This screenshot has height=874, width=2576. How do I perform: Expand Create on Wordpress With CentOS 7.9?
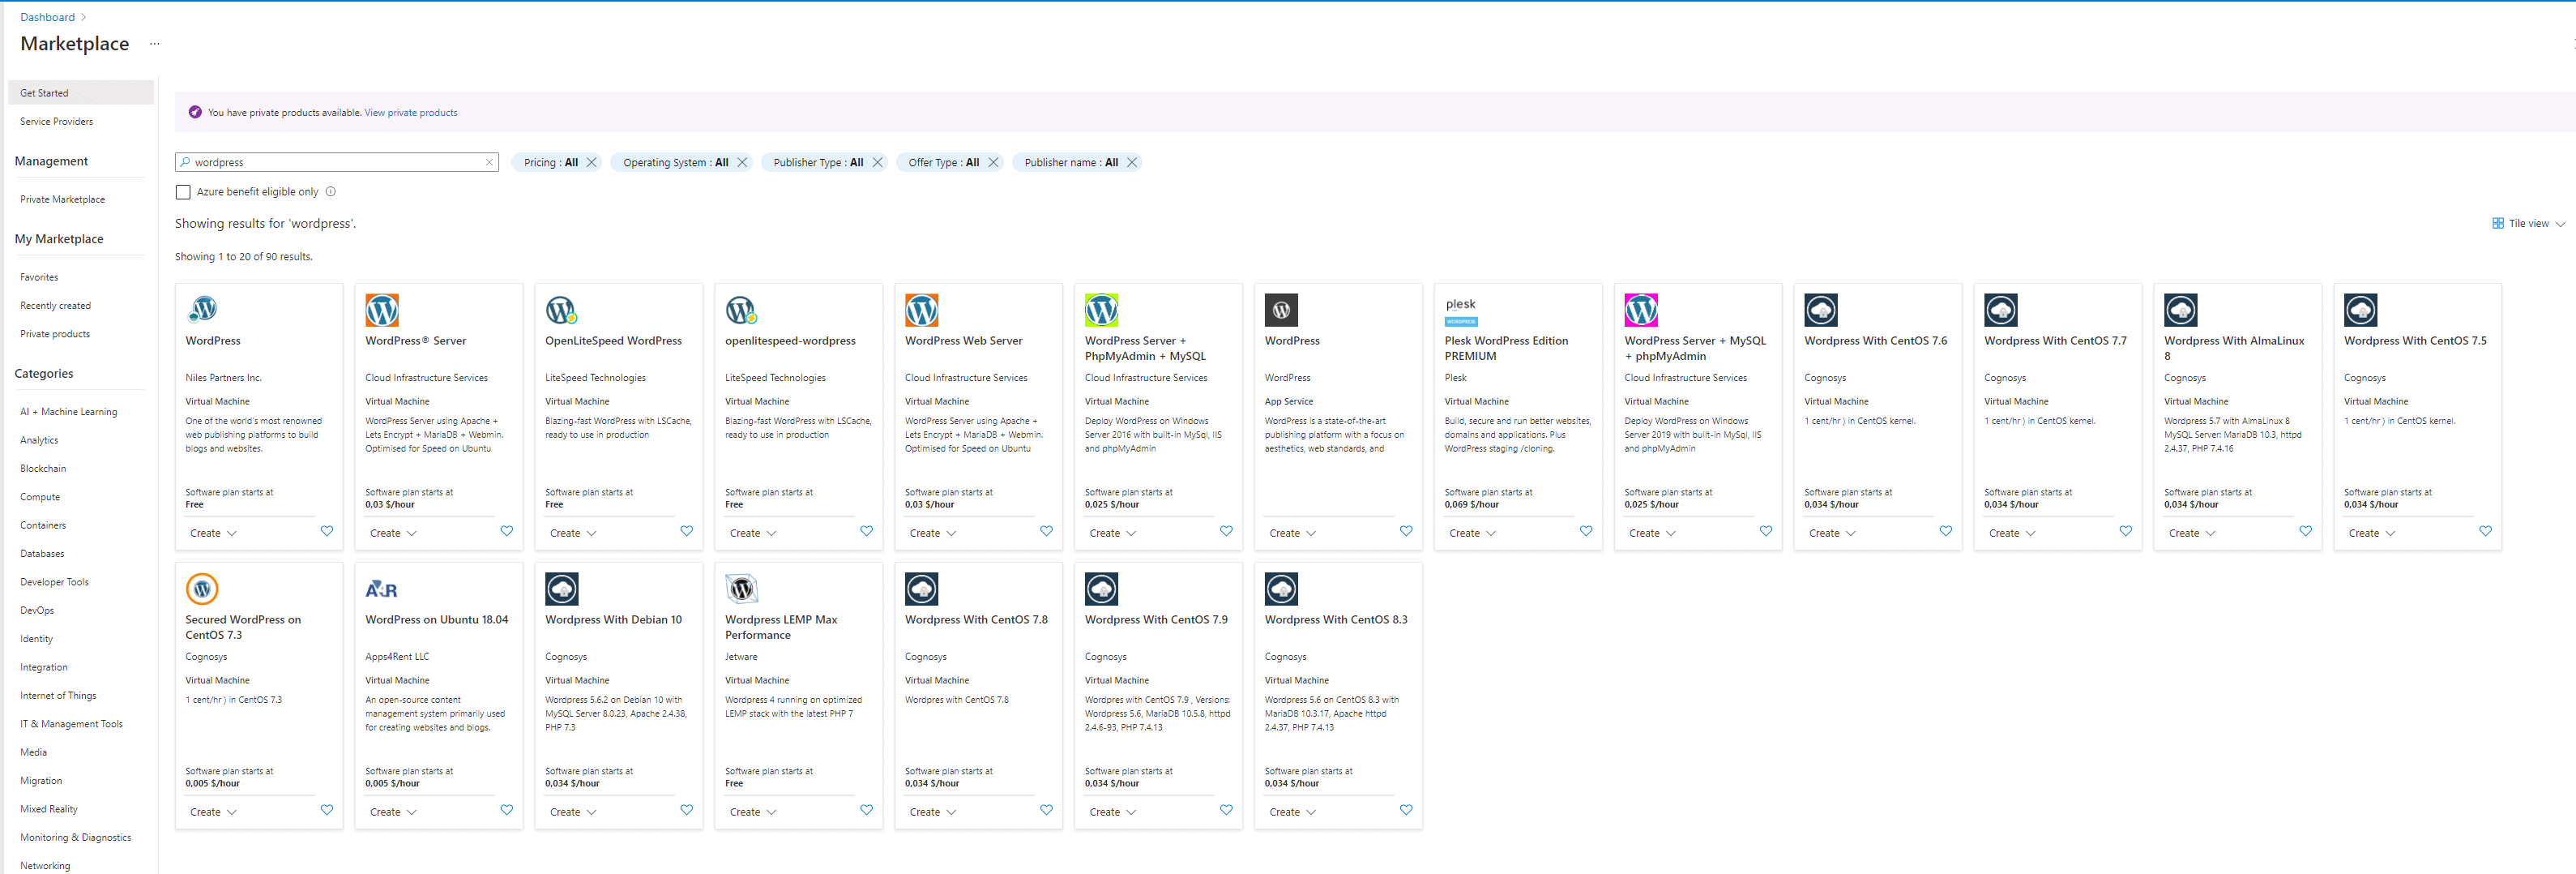(1113, 812)
